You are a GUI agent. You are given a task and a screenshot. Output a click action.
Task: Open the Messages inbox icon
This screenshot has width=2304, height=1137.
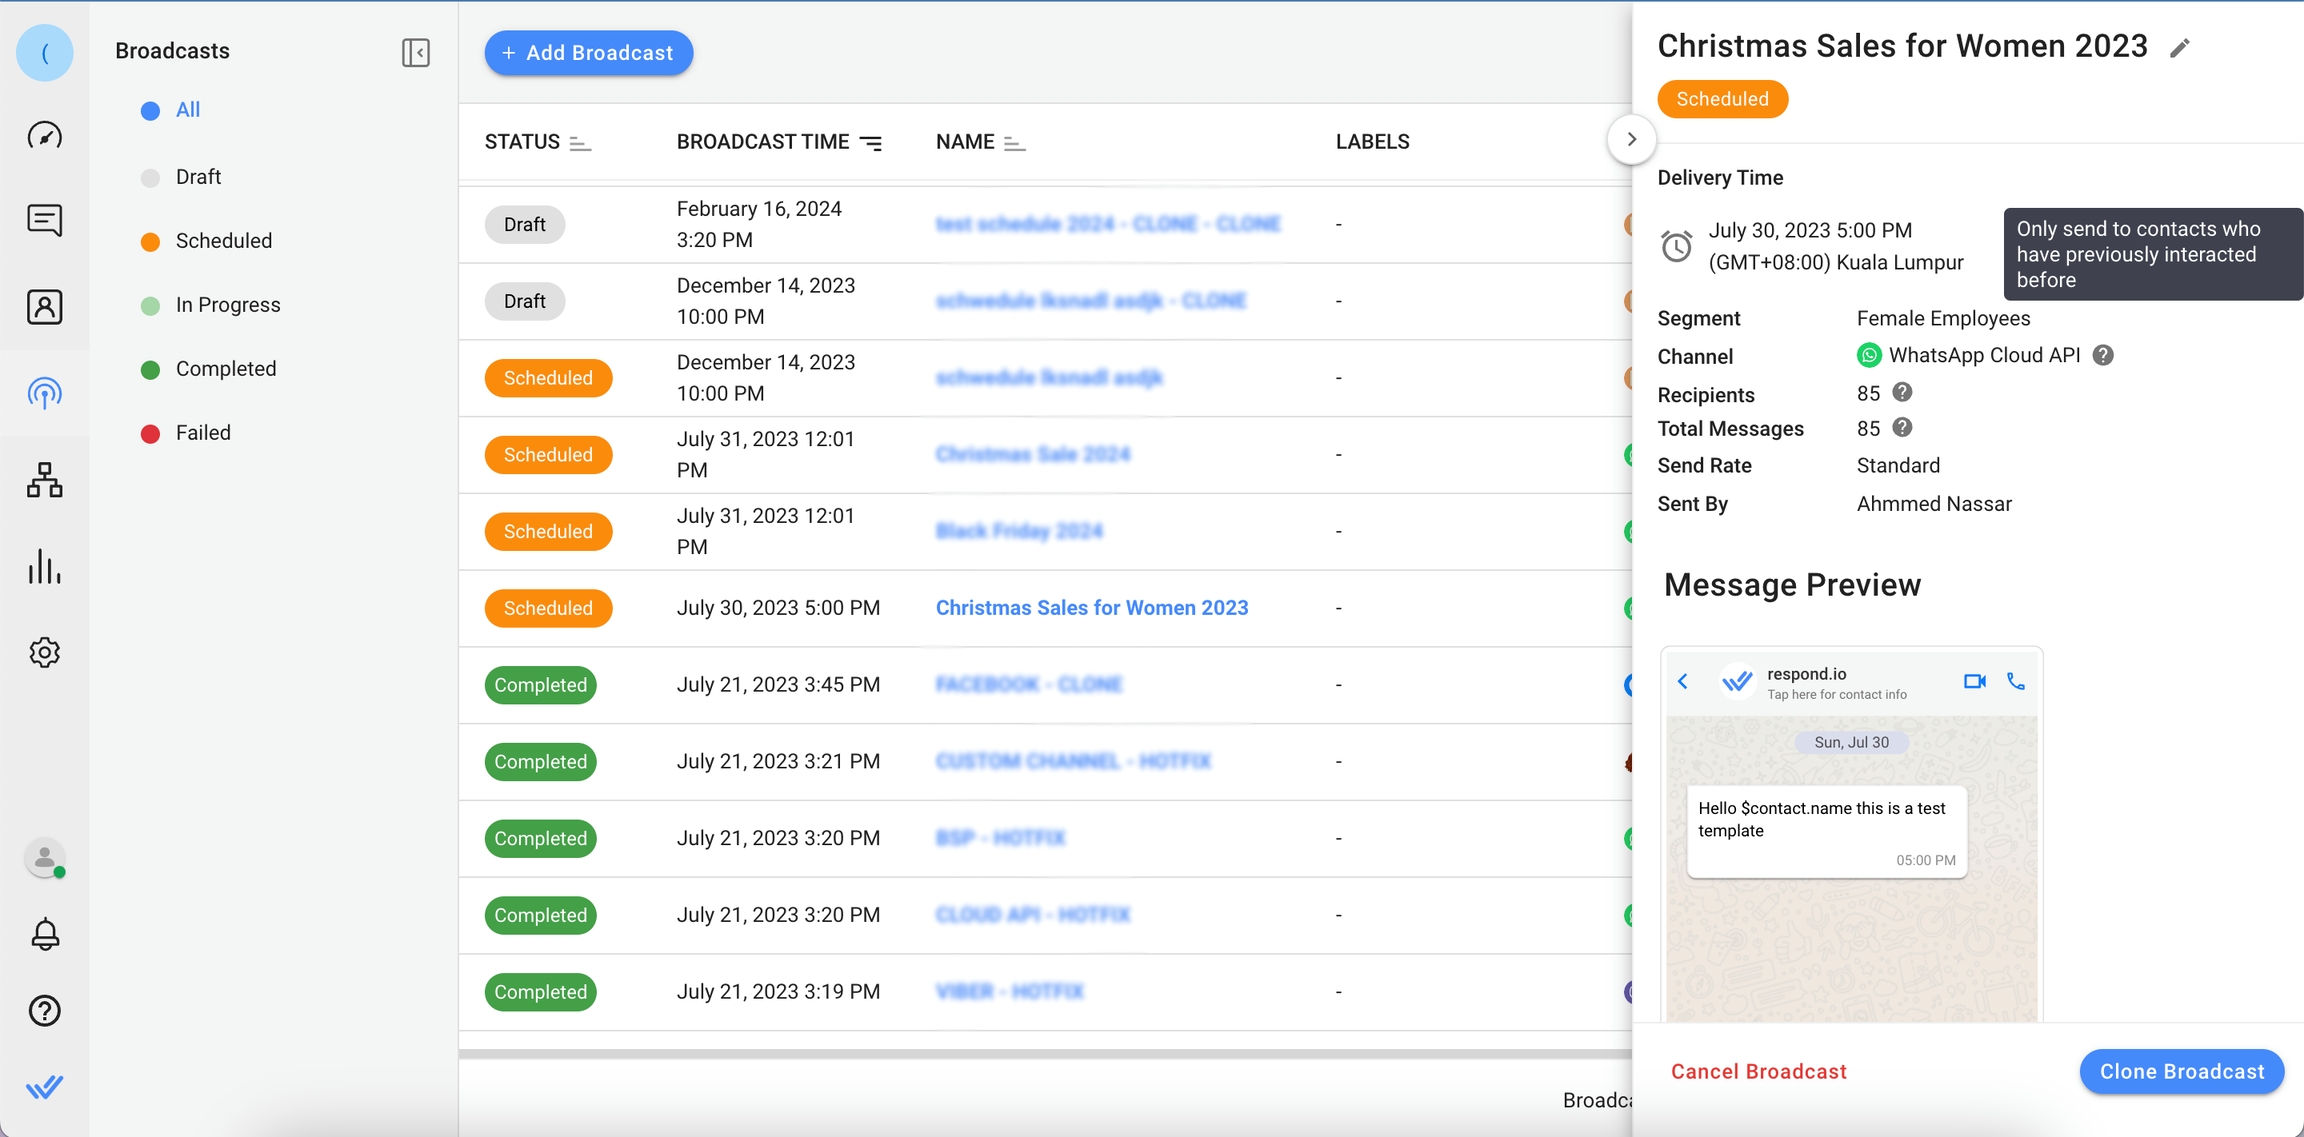click(44, 220)
